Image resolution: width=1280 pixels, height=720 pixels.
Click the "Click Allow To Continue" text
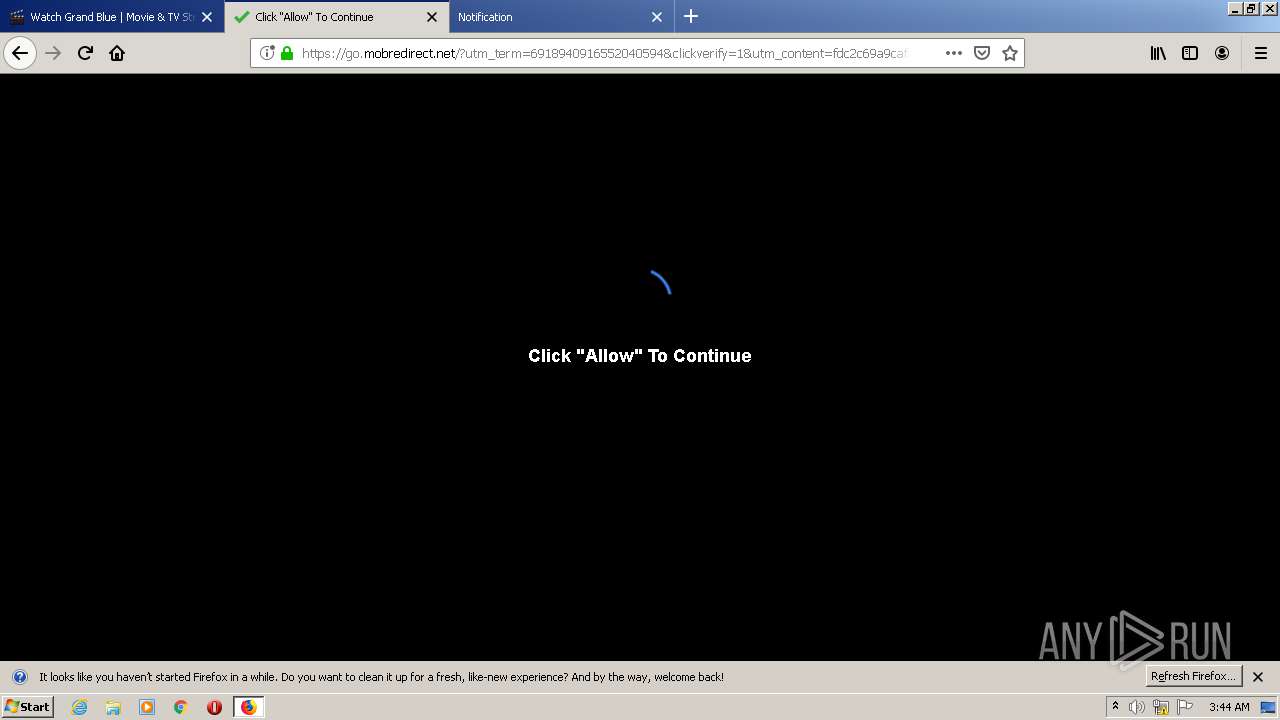tap(640, 356)
